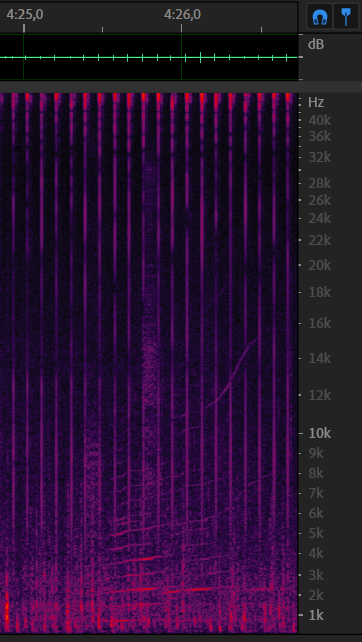Click the blue playhead marker icon
The width and height of the screenshot is (362, 642).
(x=346, y=17)
